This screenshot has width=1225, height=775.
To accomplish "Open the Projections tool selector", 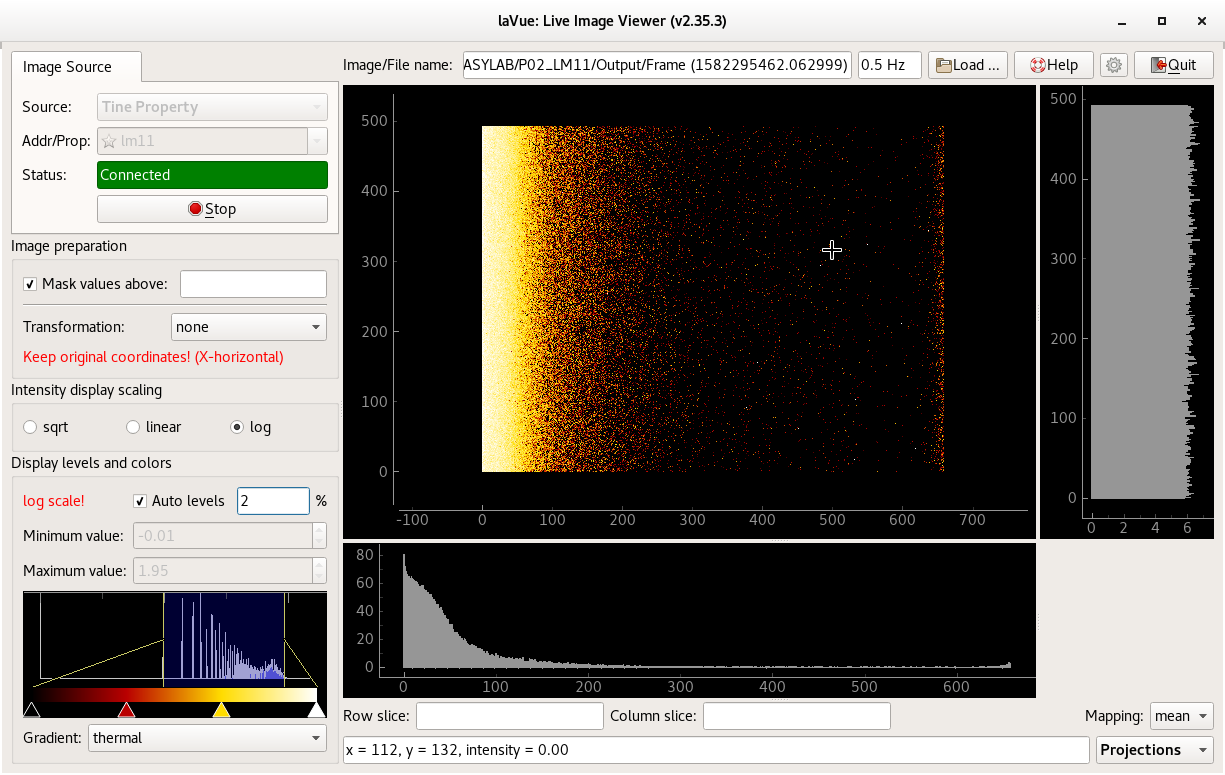I will coord(1154,750).
